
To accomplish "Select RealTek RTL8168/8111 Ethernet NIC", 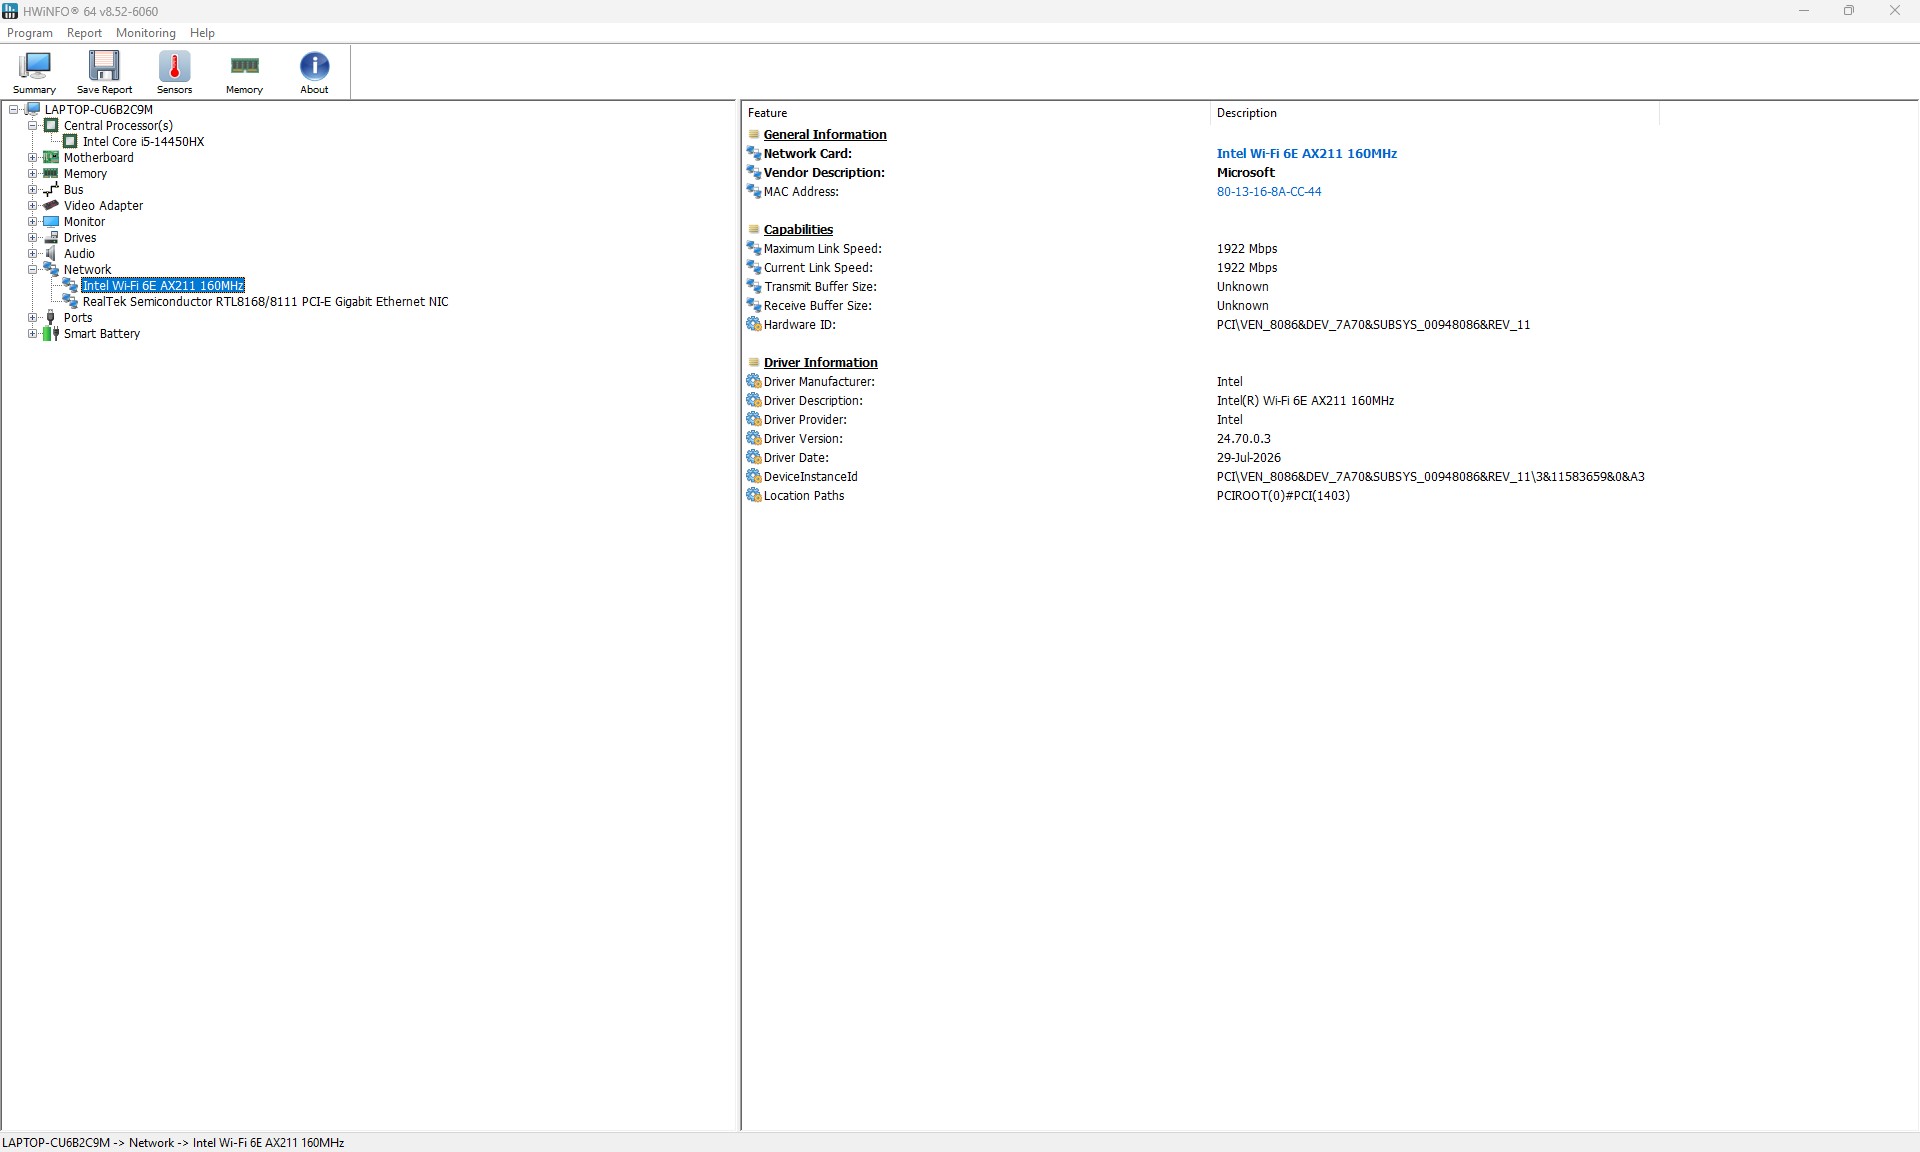I will pos(265,301).
